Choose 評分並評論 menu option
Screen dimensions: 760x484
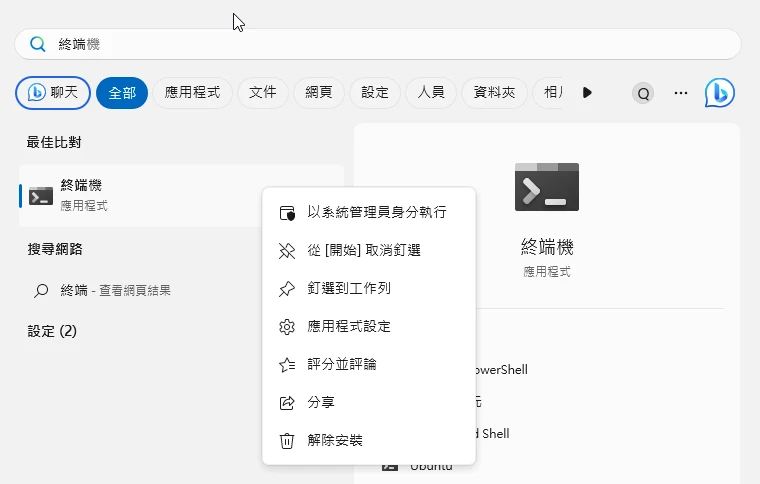coord(342,364)
